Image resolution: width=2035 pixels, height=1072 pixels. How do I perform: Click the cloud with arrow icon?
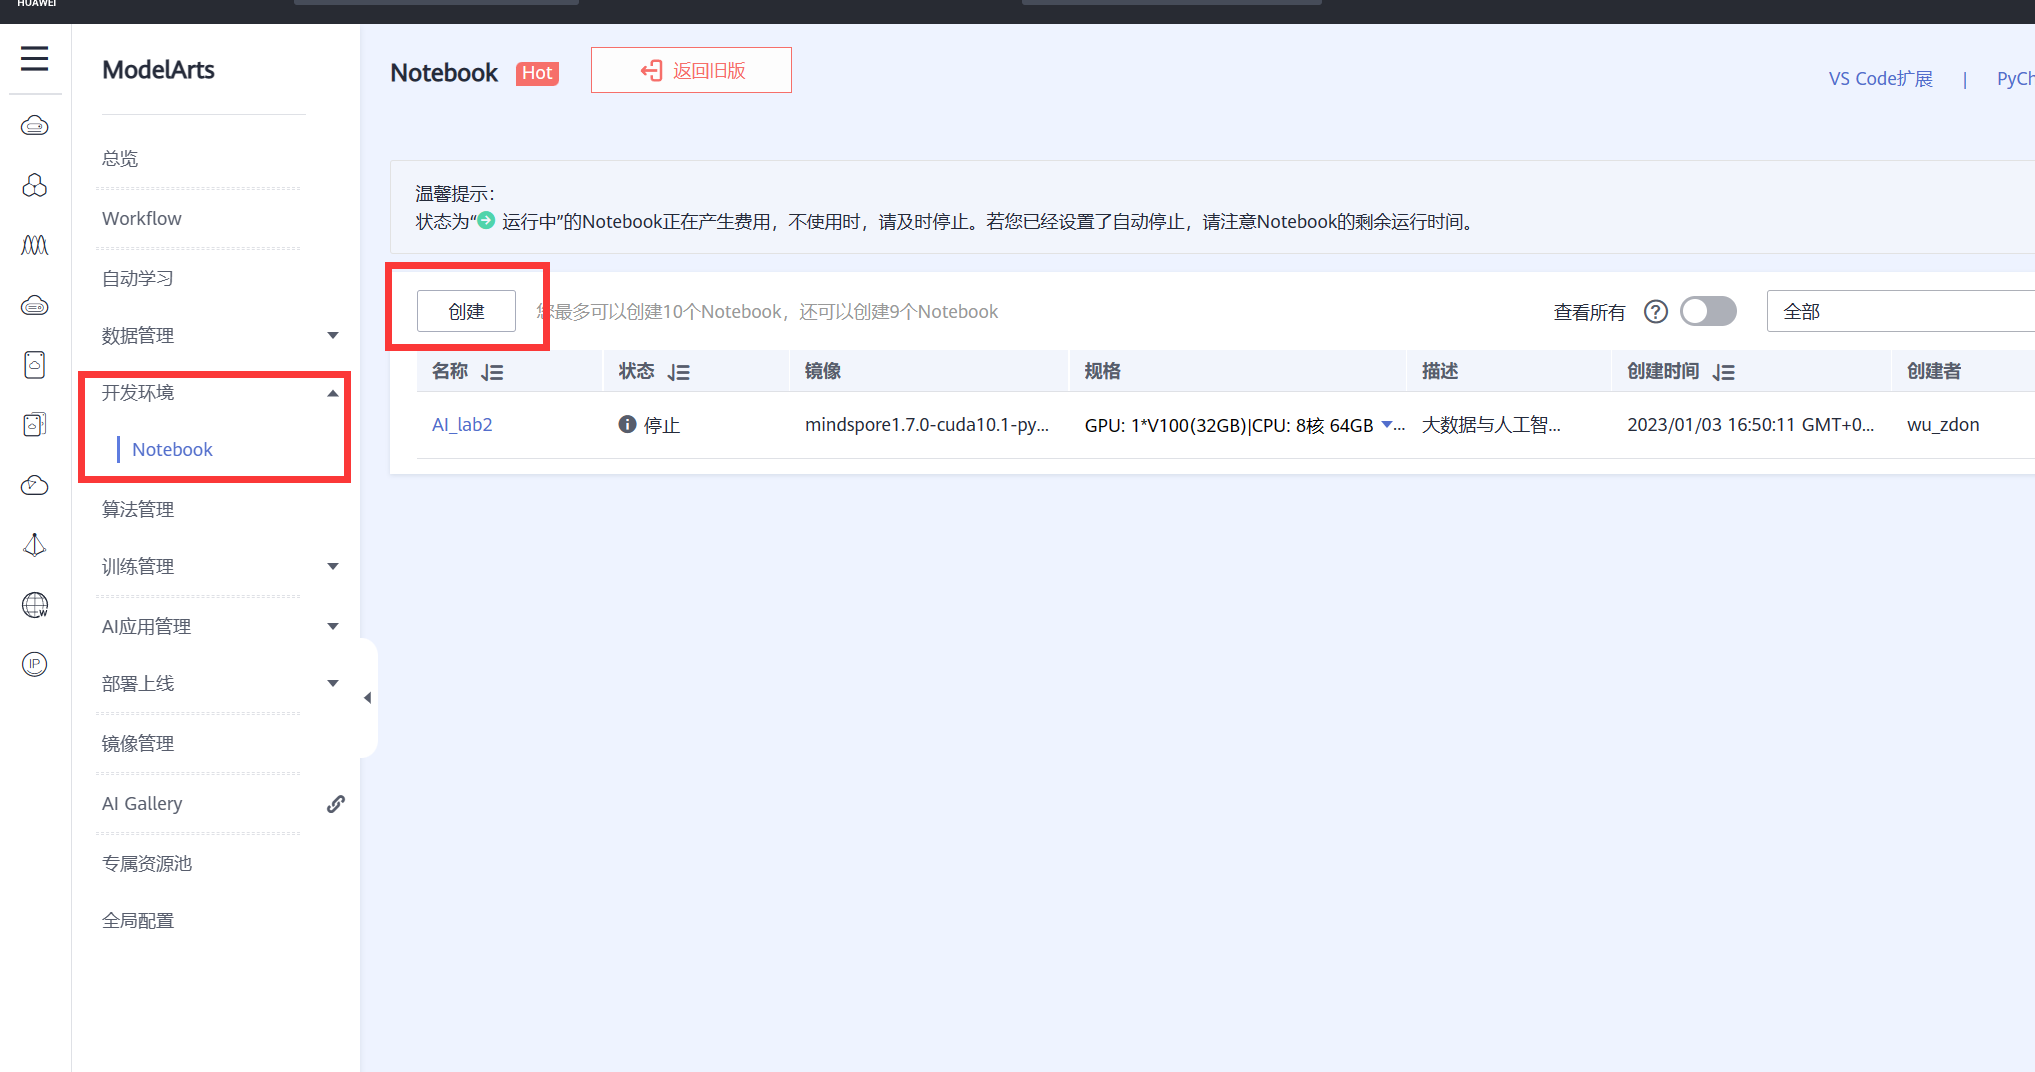click(x=35, y=485)
